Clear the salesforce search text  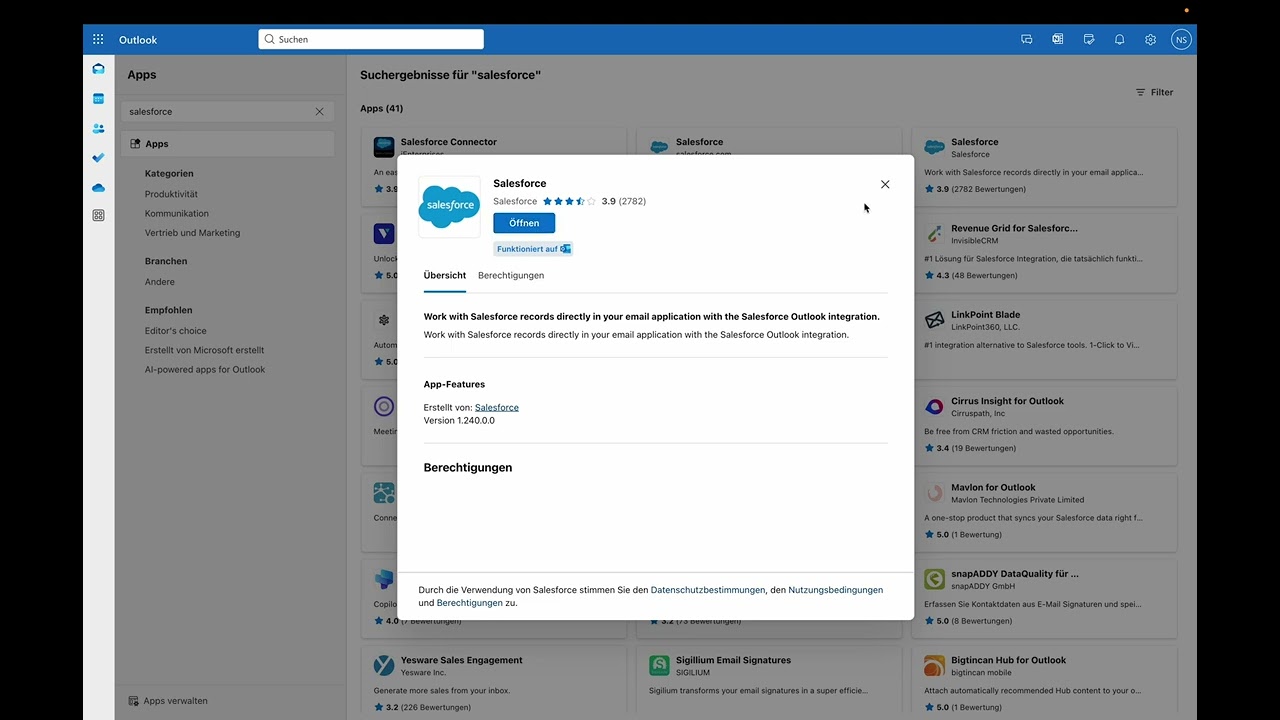[320, 112]
